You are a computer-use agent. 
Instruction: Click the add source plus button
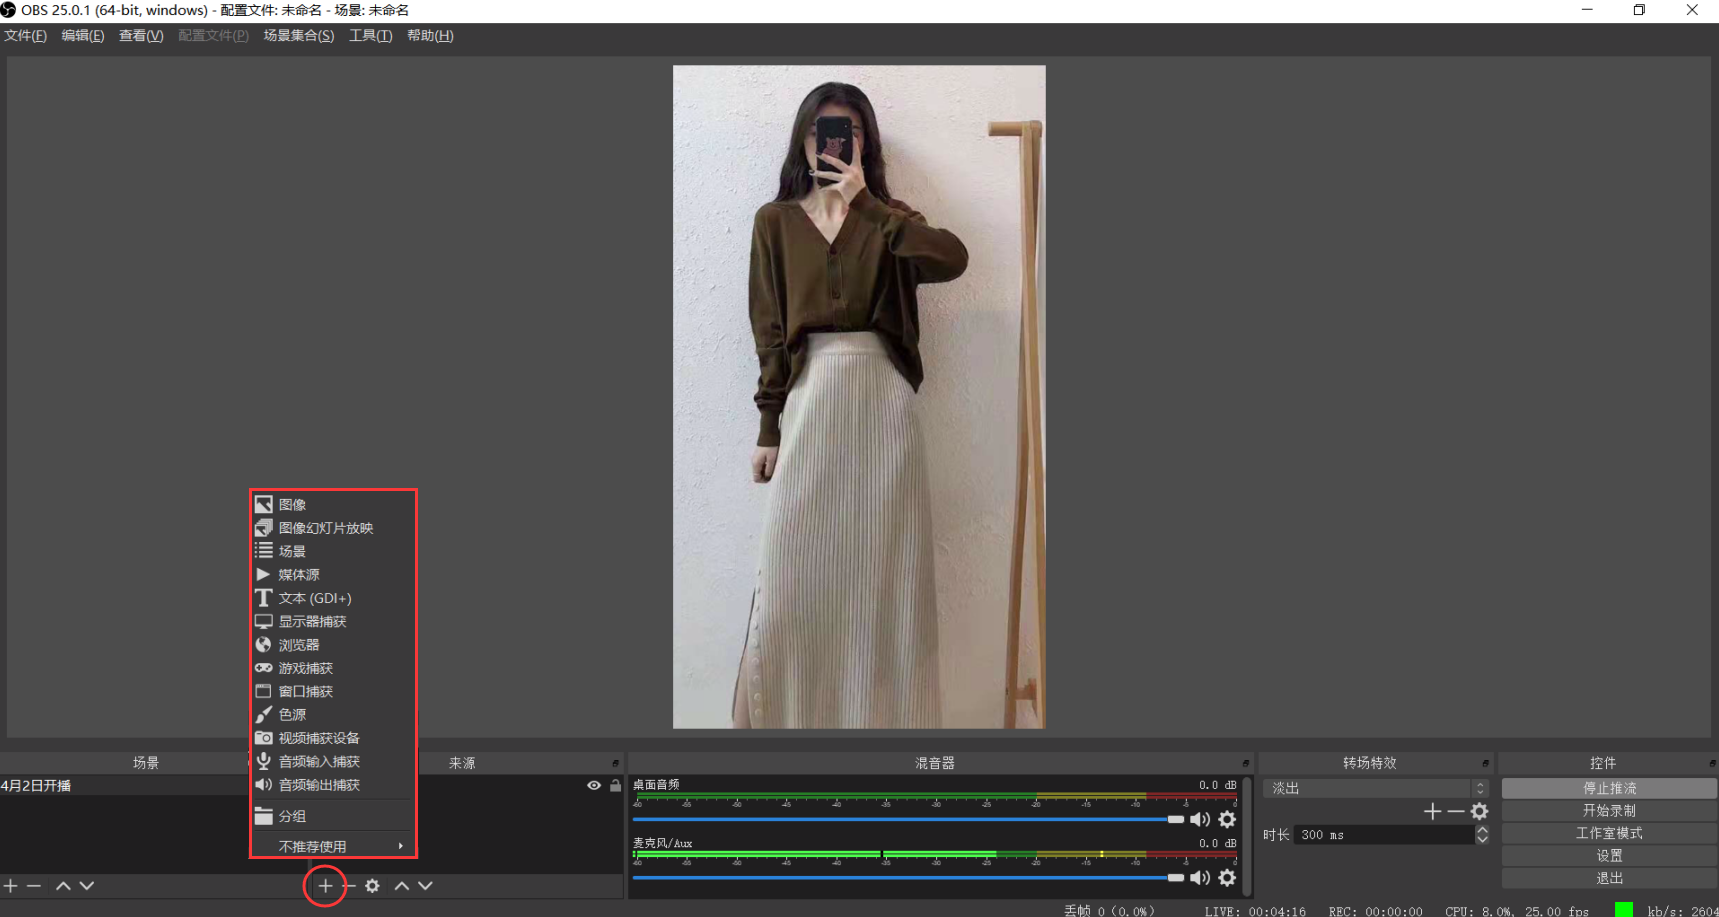[325, 886]
